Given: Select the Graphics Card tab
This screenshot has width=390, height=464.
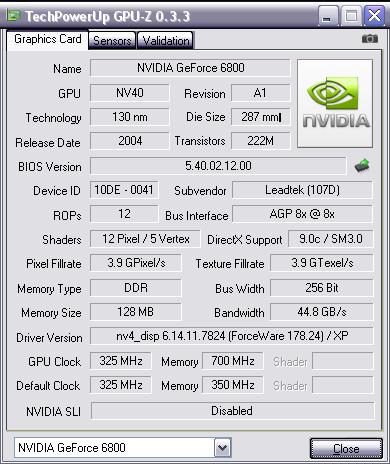Looking at the screenshot, I should click(47, 40).
